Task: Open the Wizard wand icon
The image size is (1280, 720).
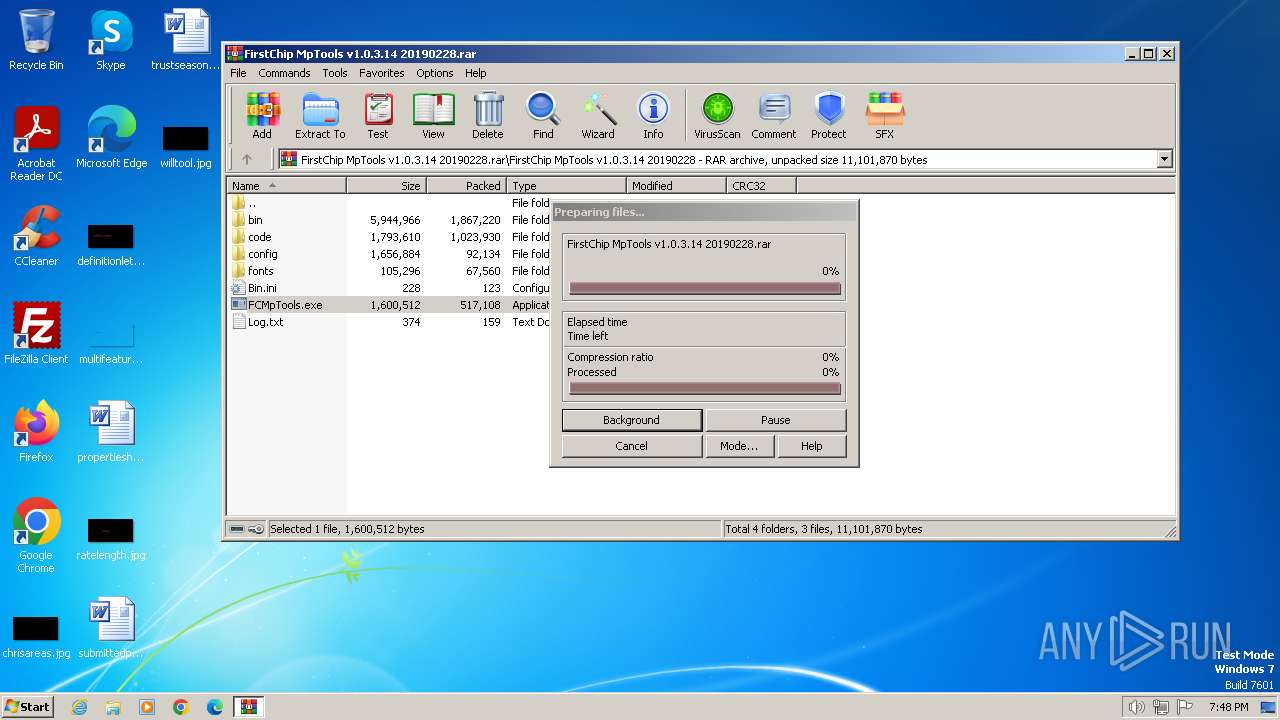Action: [598, 116]
